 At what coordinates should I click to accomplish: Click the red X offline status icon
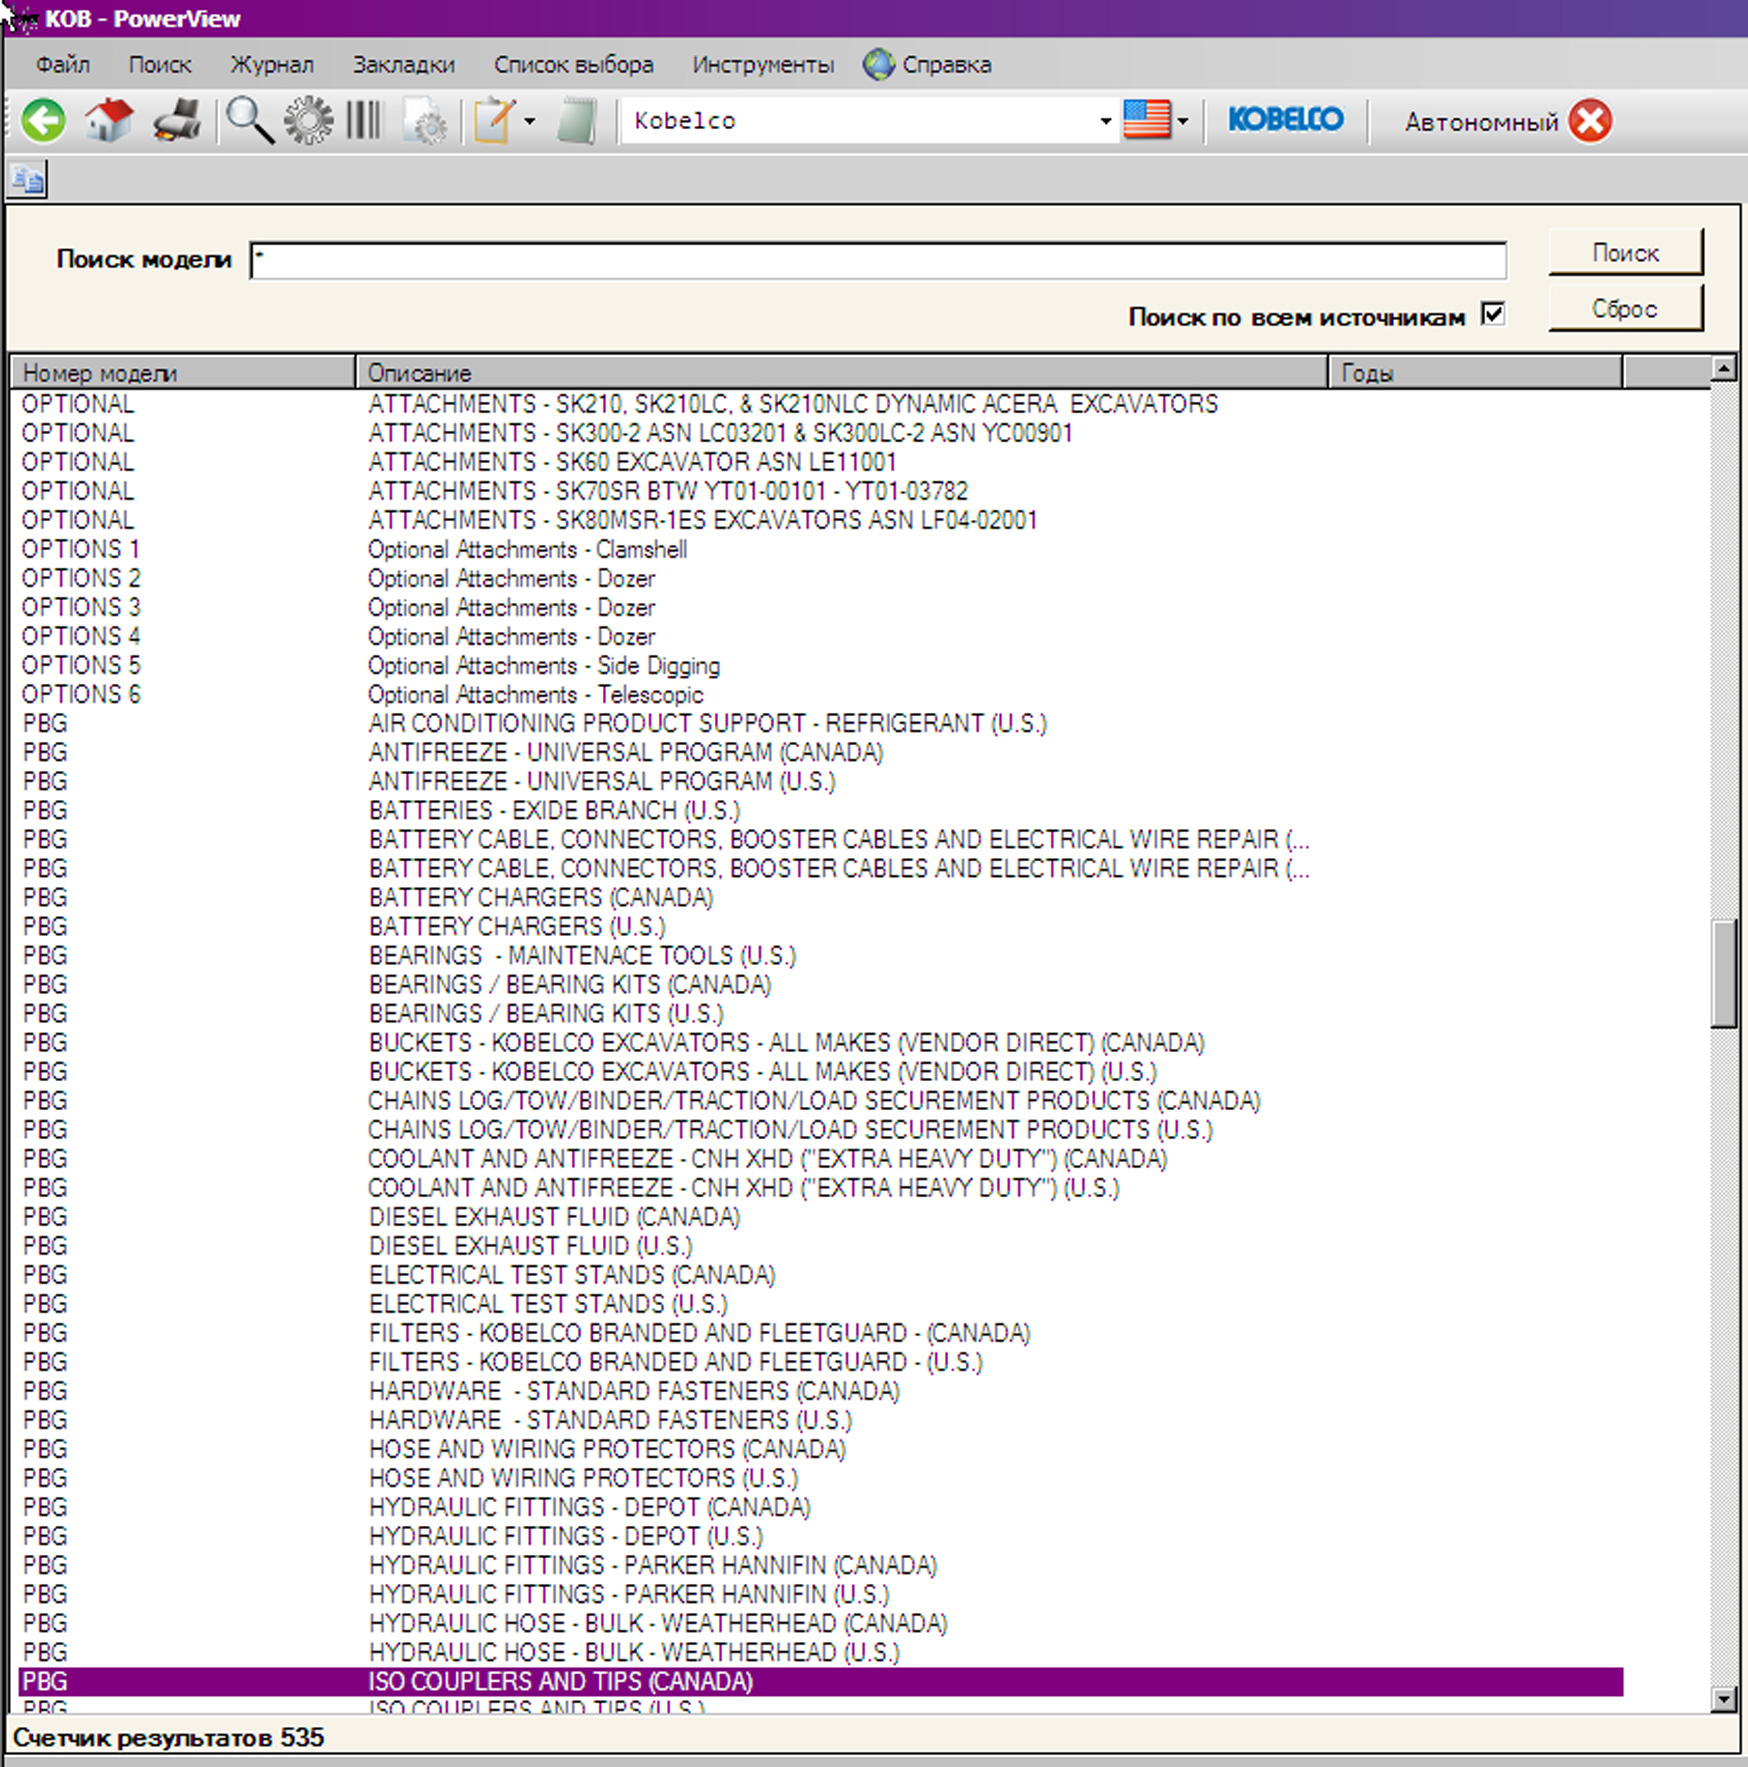click(x=1590, y=121)
